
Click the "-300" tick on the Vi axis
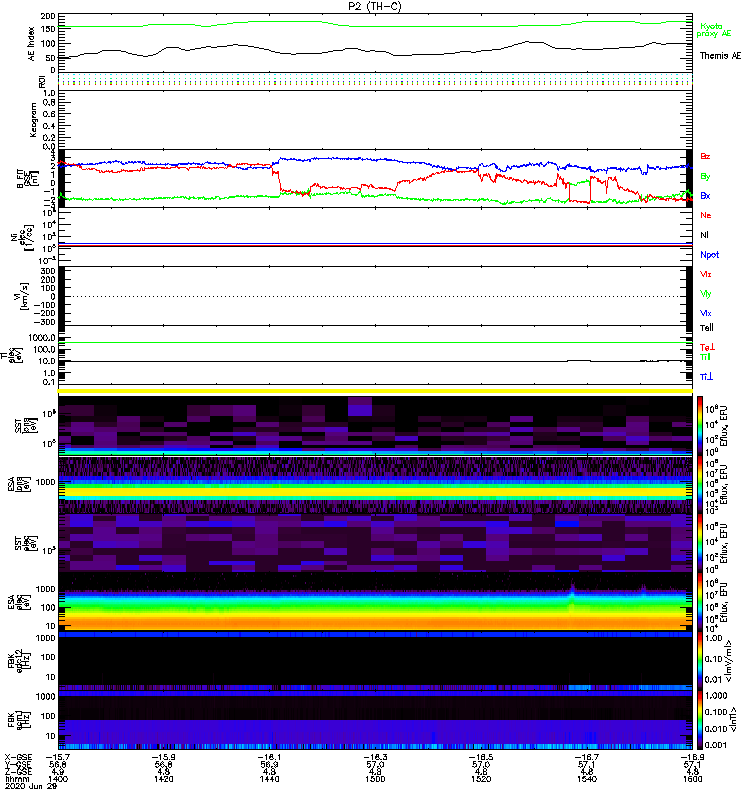45,322
